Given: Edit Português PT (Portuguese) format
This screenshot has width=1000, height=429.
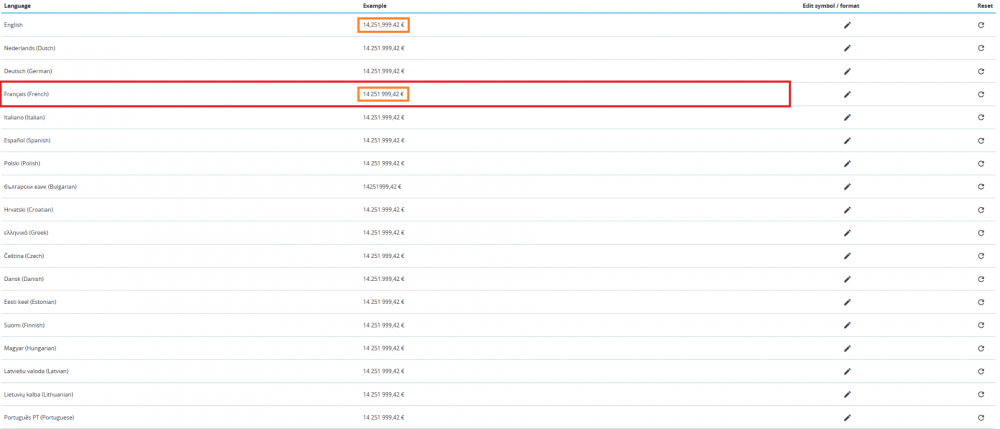Looking at the screenshot, I should point(847,418).
